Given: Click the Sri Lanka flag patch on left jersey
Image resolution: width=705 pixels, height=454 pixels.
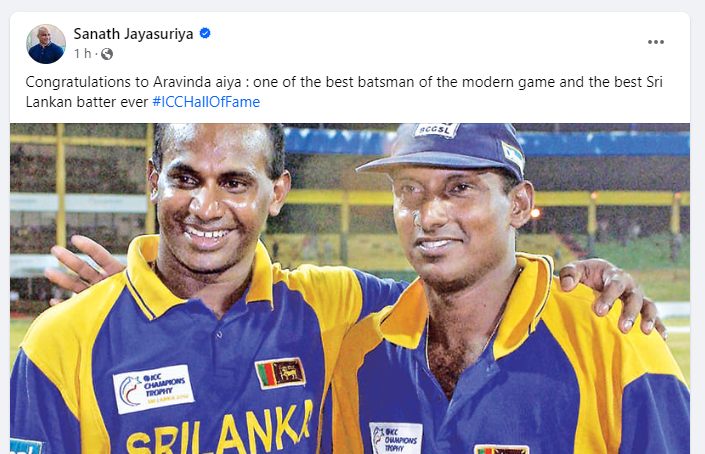Looking at the screenshot, I should [x=280, y=373].
